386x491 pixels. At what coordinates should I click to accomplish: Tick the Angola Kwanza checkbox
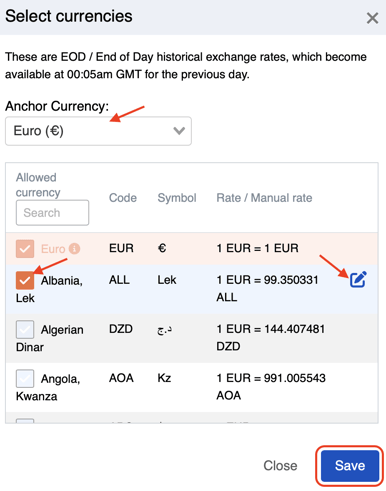point(25,378)
